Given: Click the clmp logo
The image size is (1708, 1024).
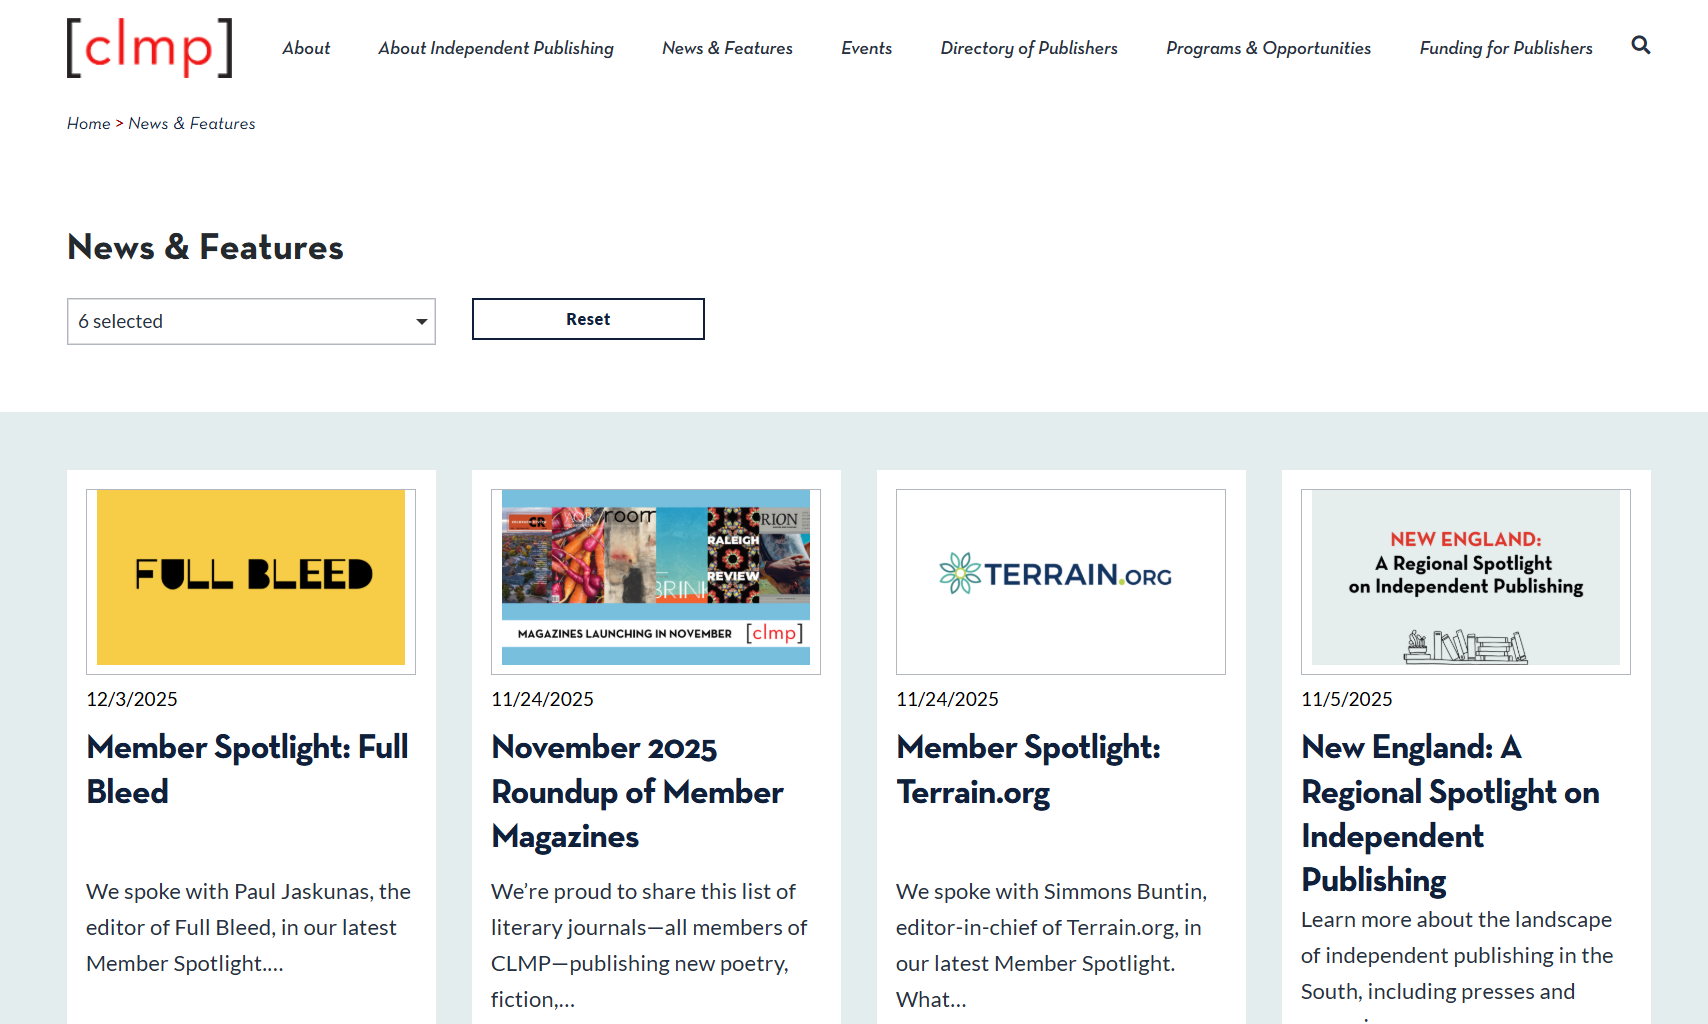Looking at the screenshot, I should [x=150, y=47].
